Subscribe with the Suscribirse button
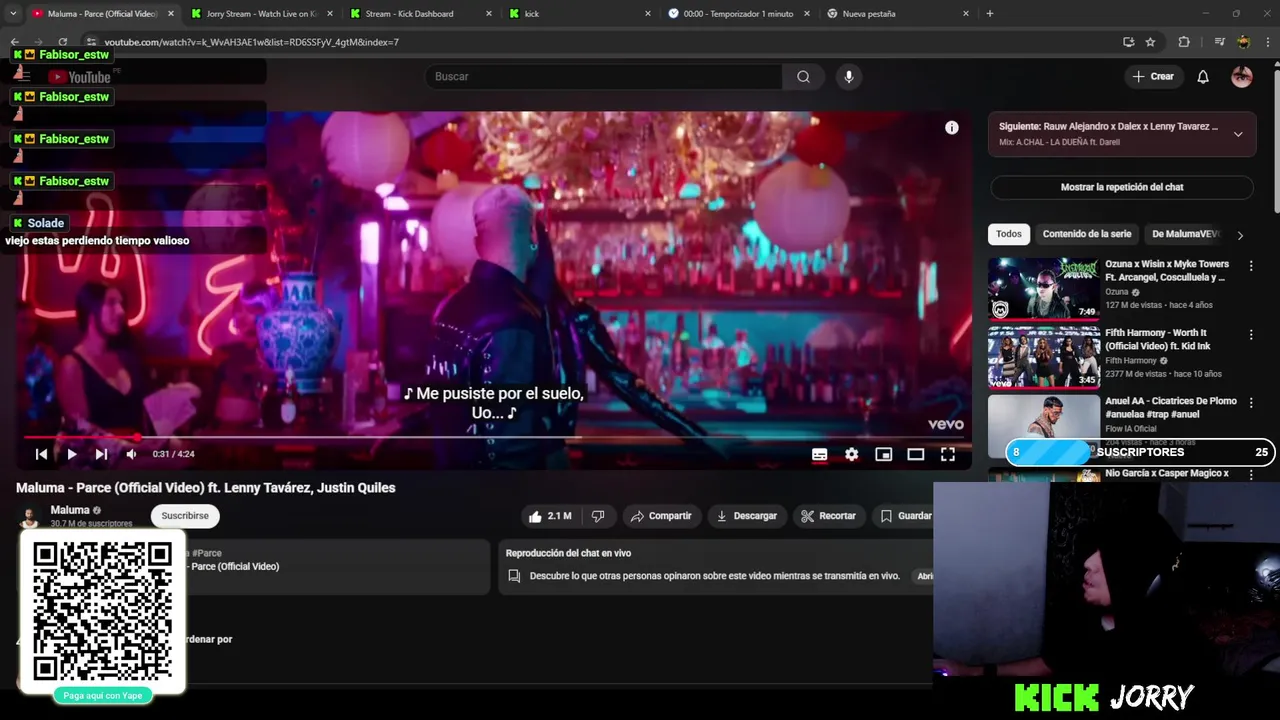This screenshot has width=1280, height=720. coord(185,516)
